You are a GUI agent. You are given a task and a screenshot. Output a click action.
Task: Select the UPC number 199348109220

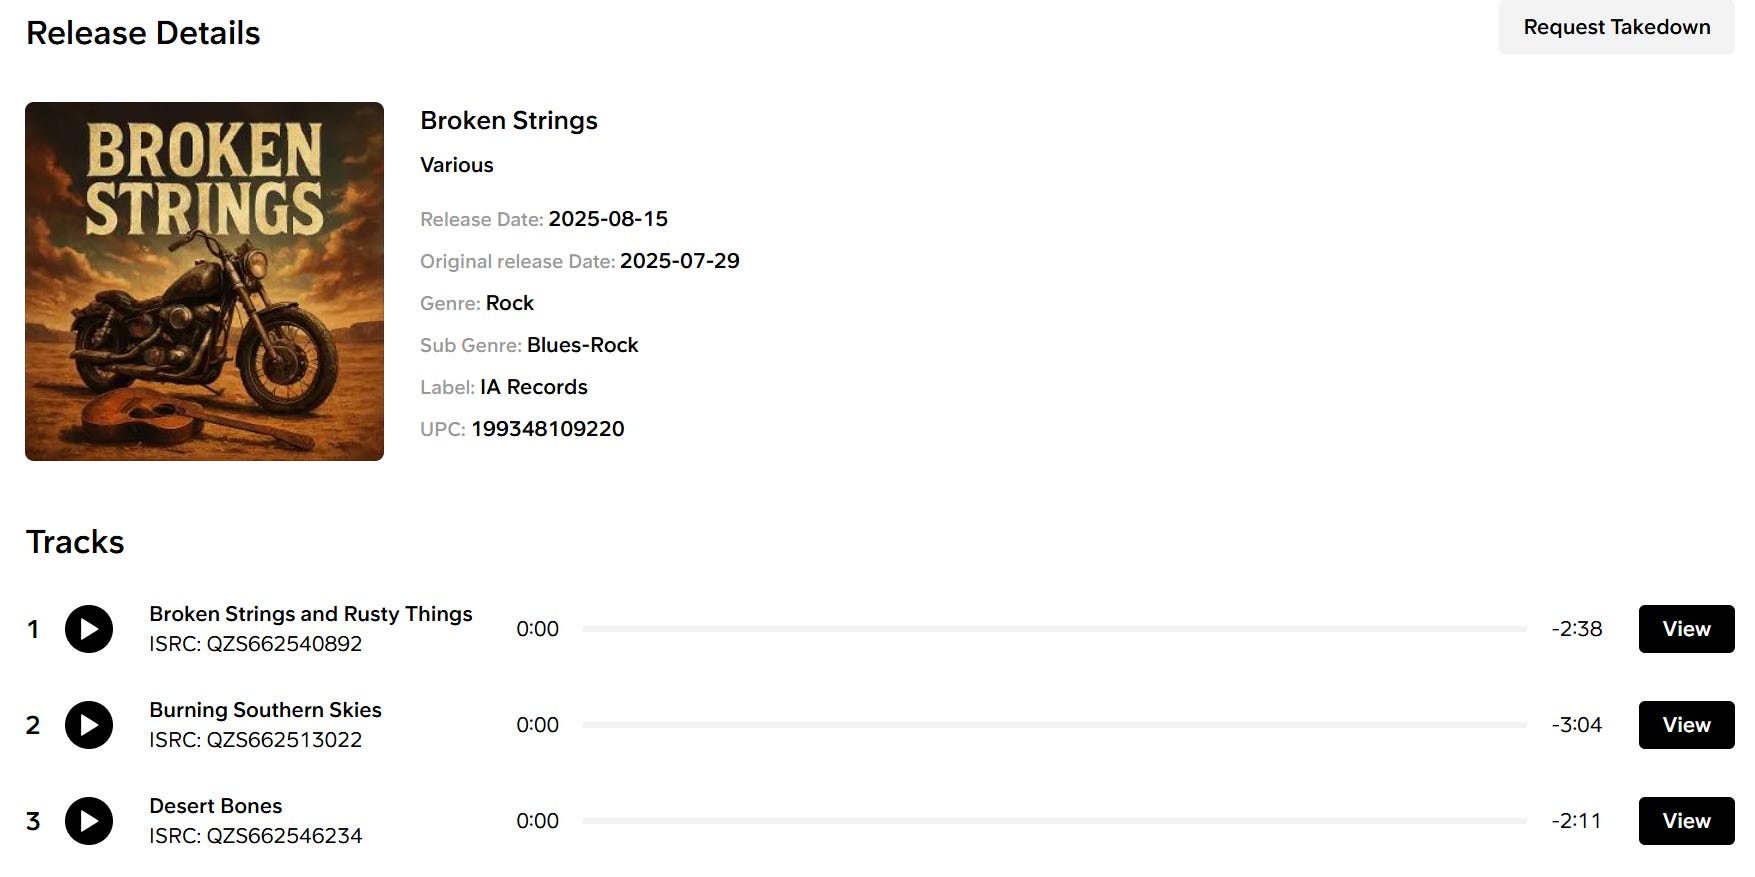pos(548,429)
